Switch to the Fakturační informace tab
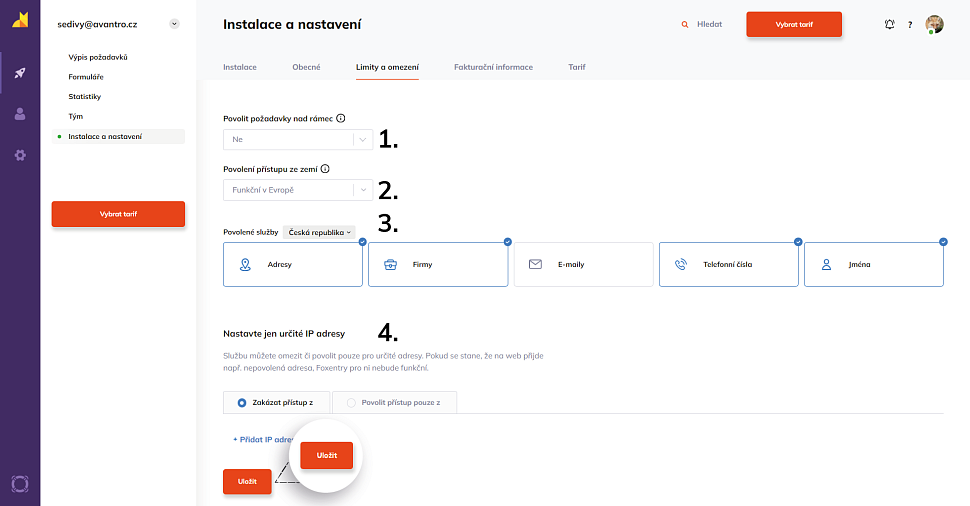This screenshot has height=506, width=970. pos(493,67)
